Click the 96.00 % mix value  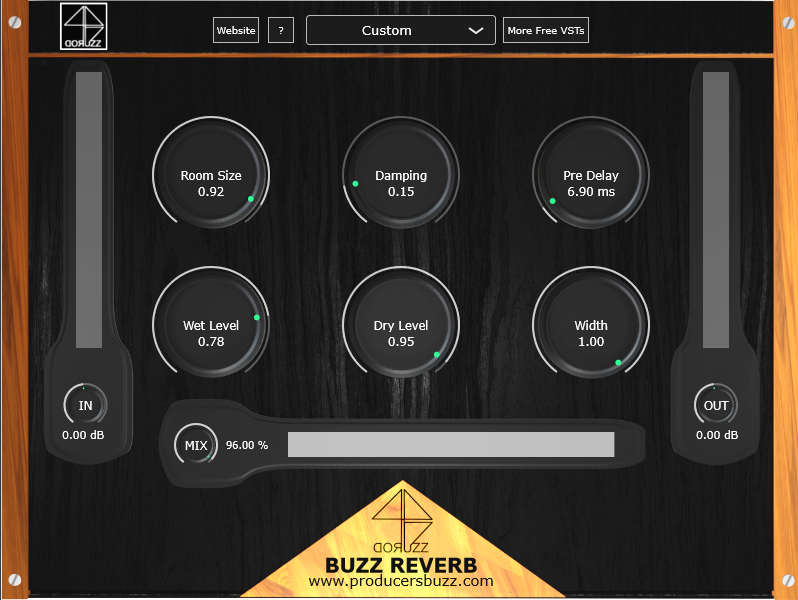[x=247, y=445]
